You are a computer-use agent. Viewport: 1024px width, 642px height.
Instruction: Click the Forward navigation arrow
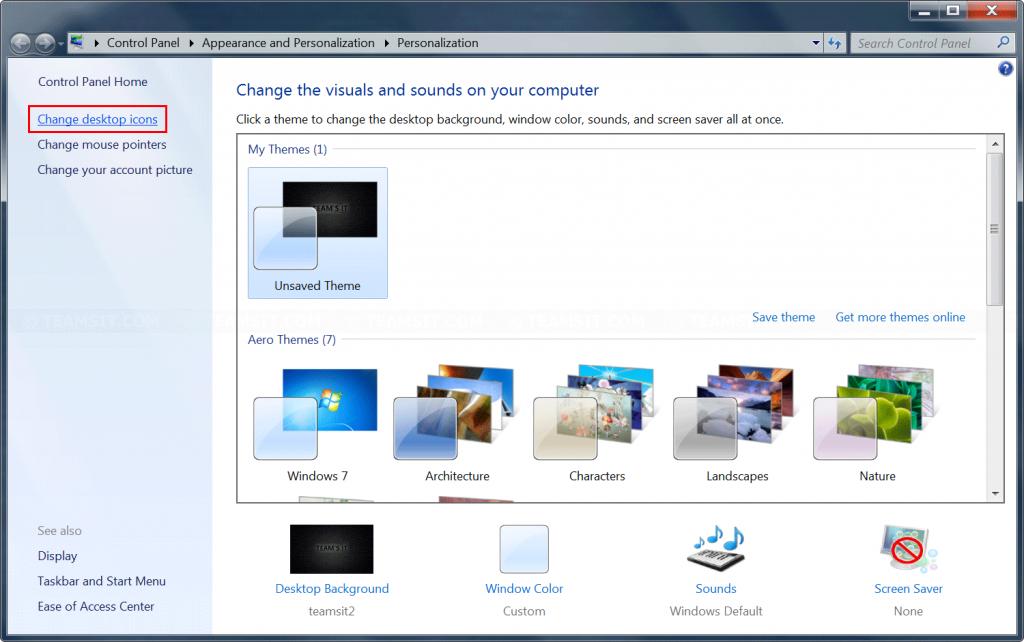(x=44, y=43)
